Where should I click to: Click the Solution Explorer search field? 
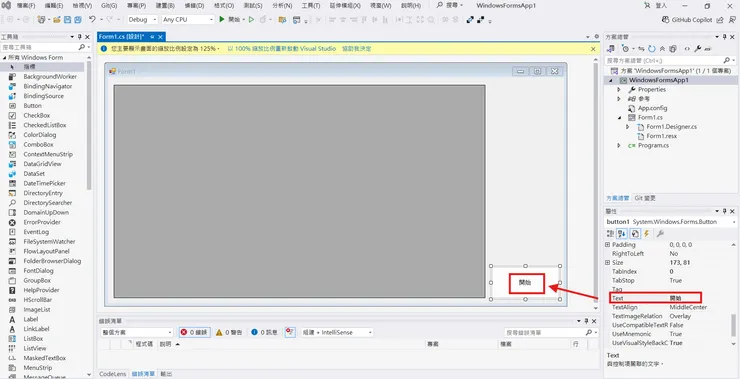tap(665, 60)
